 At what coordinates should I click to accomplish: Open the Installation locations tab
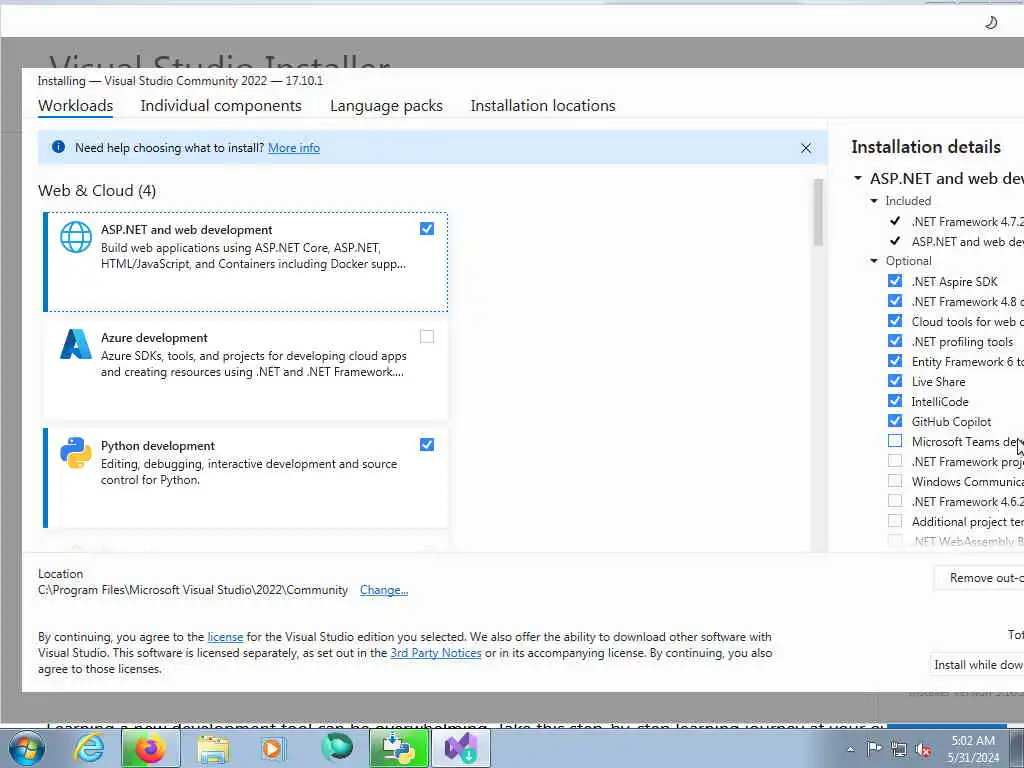[x=543, y=106]
